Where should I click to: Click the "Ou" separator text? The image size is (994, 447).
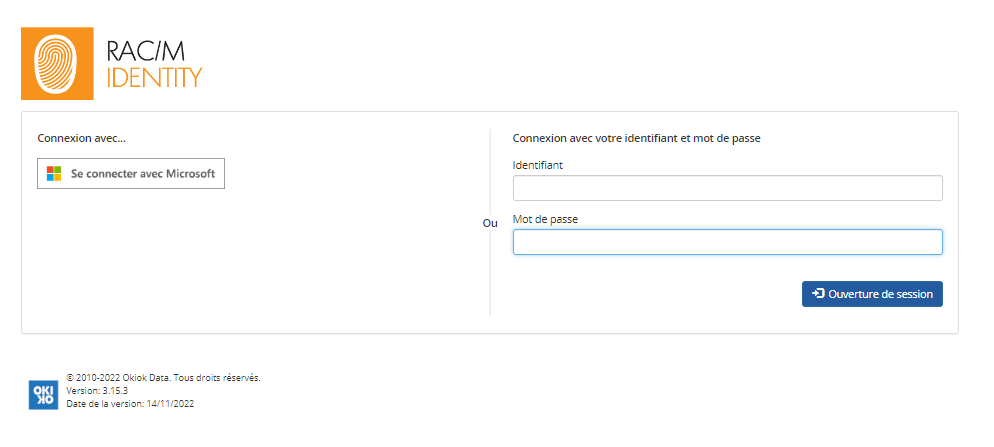pyautogui.click(x=490, y=223)
